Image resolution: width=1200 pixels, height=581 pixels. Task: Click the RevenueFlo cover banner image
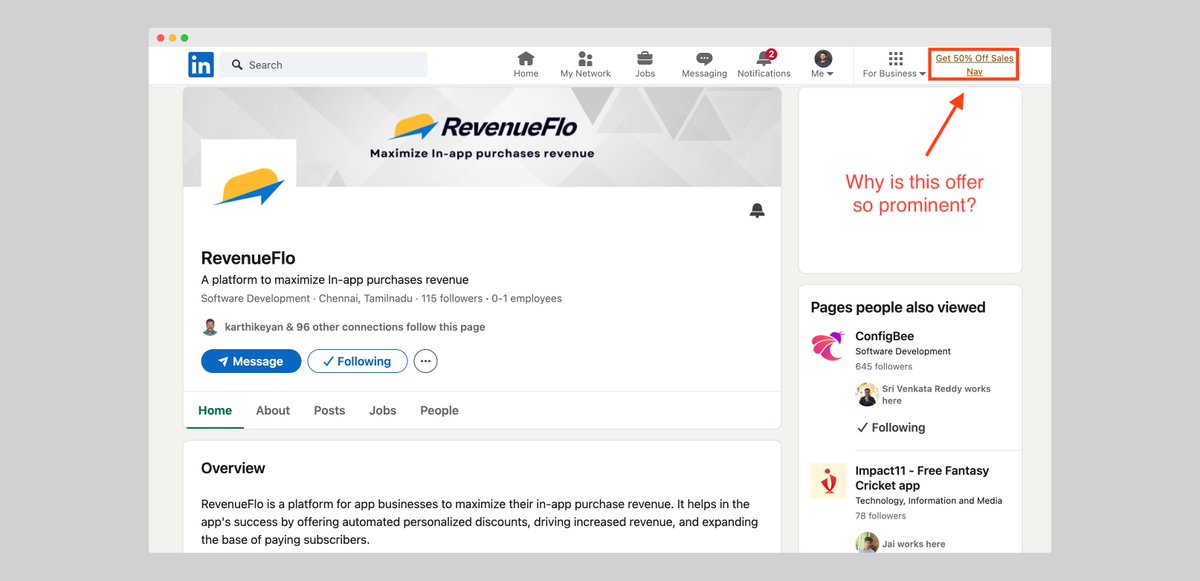point(482,137)
